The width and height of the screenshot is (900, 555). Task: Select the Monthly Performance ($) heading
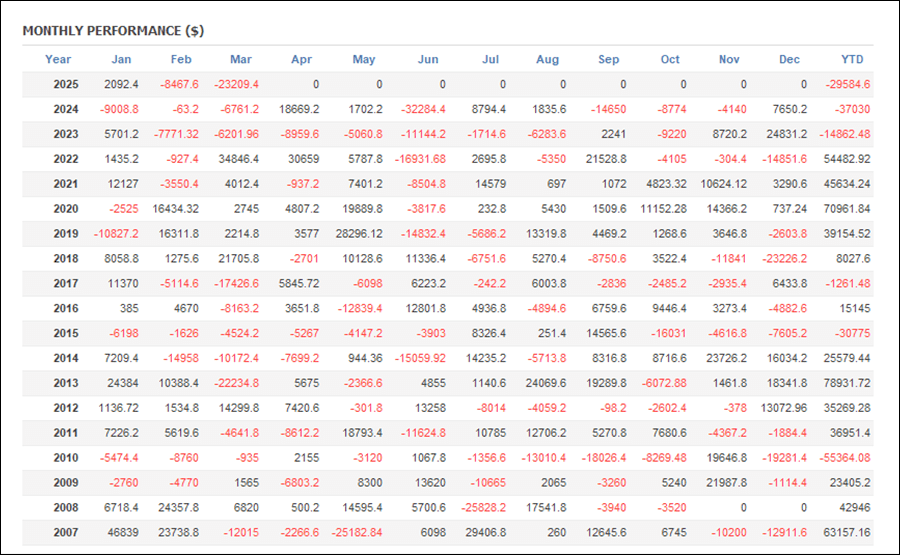tap(113, 31)
